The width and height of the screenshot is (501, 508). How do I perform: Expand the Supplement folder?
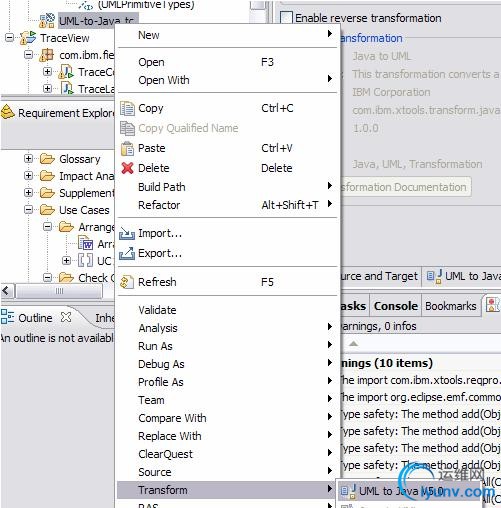(x=29, y=192)
